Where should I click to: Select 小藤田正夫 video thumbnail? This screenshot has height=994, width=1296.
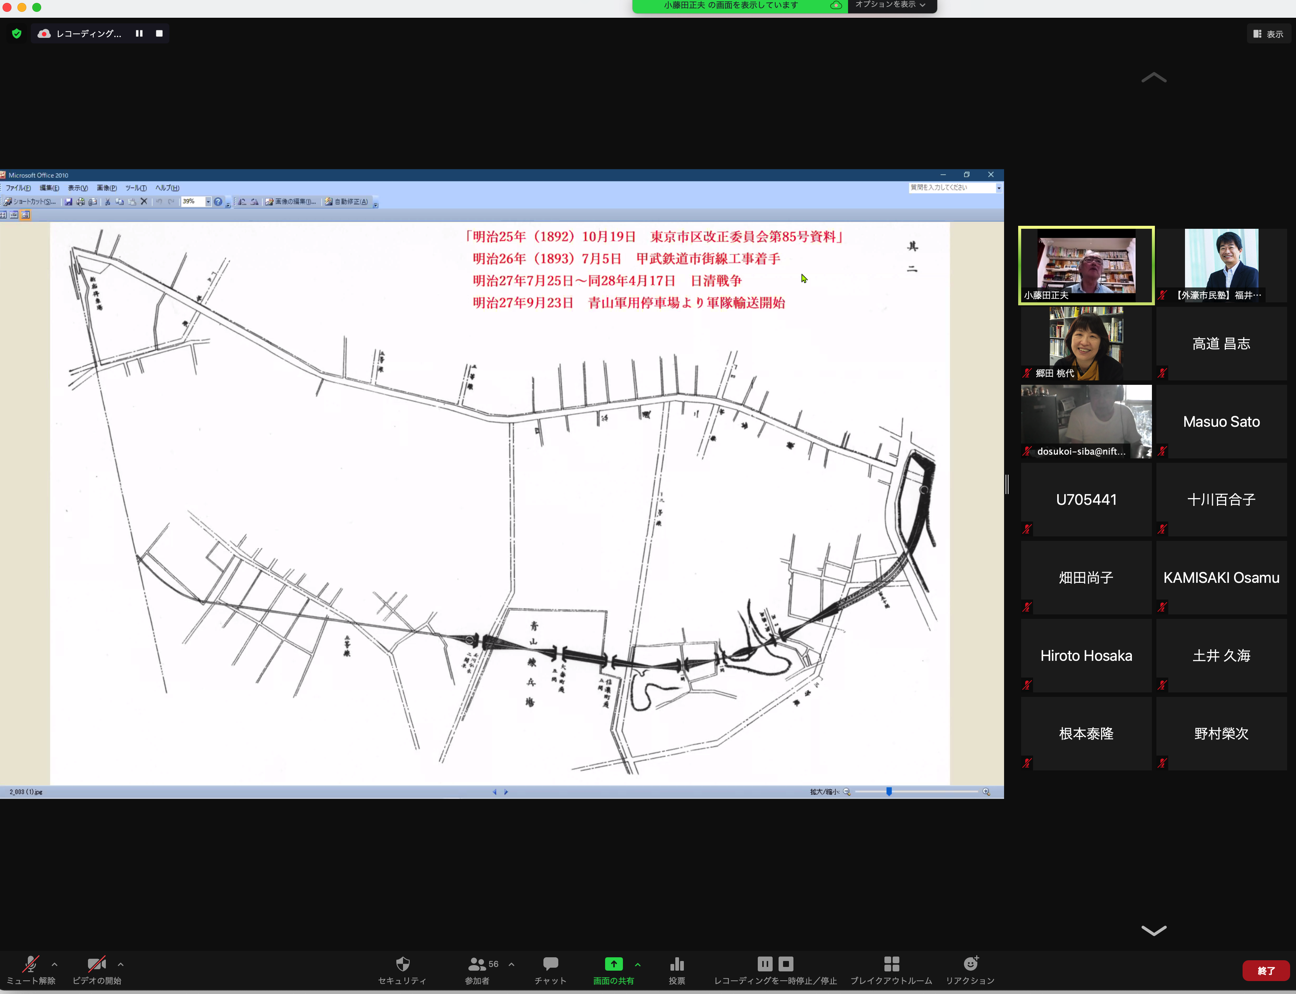[1086, 265]
